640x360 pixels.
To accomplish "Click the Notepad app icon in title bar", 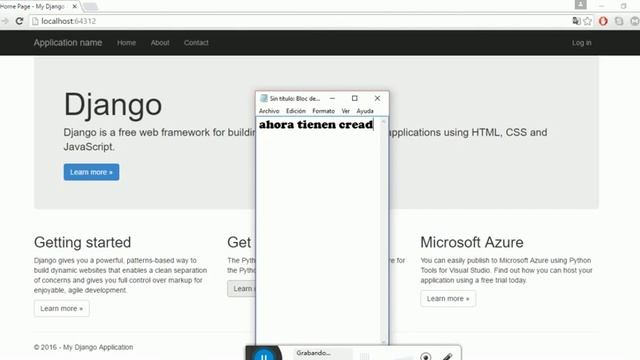I will (x=264, y=98).
